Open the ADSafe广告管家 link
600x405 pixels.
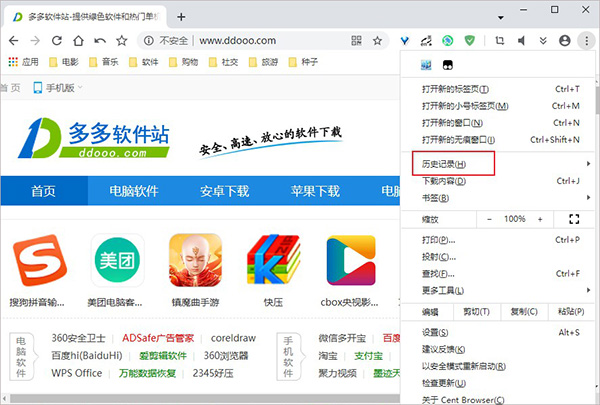(x=158, y=338)
